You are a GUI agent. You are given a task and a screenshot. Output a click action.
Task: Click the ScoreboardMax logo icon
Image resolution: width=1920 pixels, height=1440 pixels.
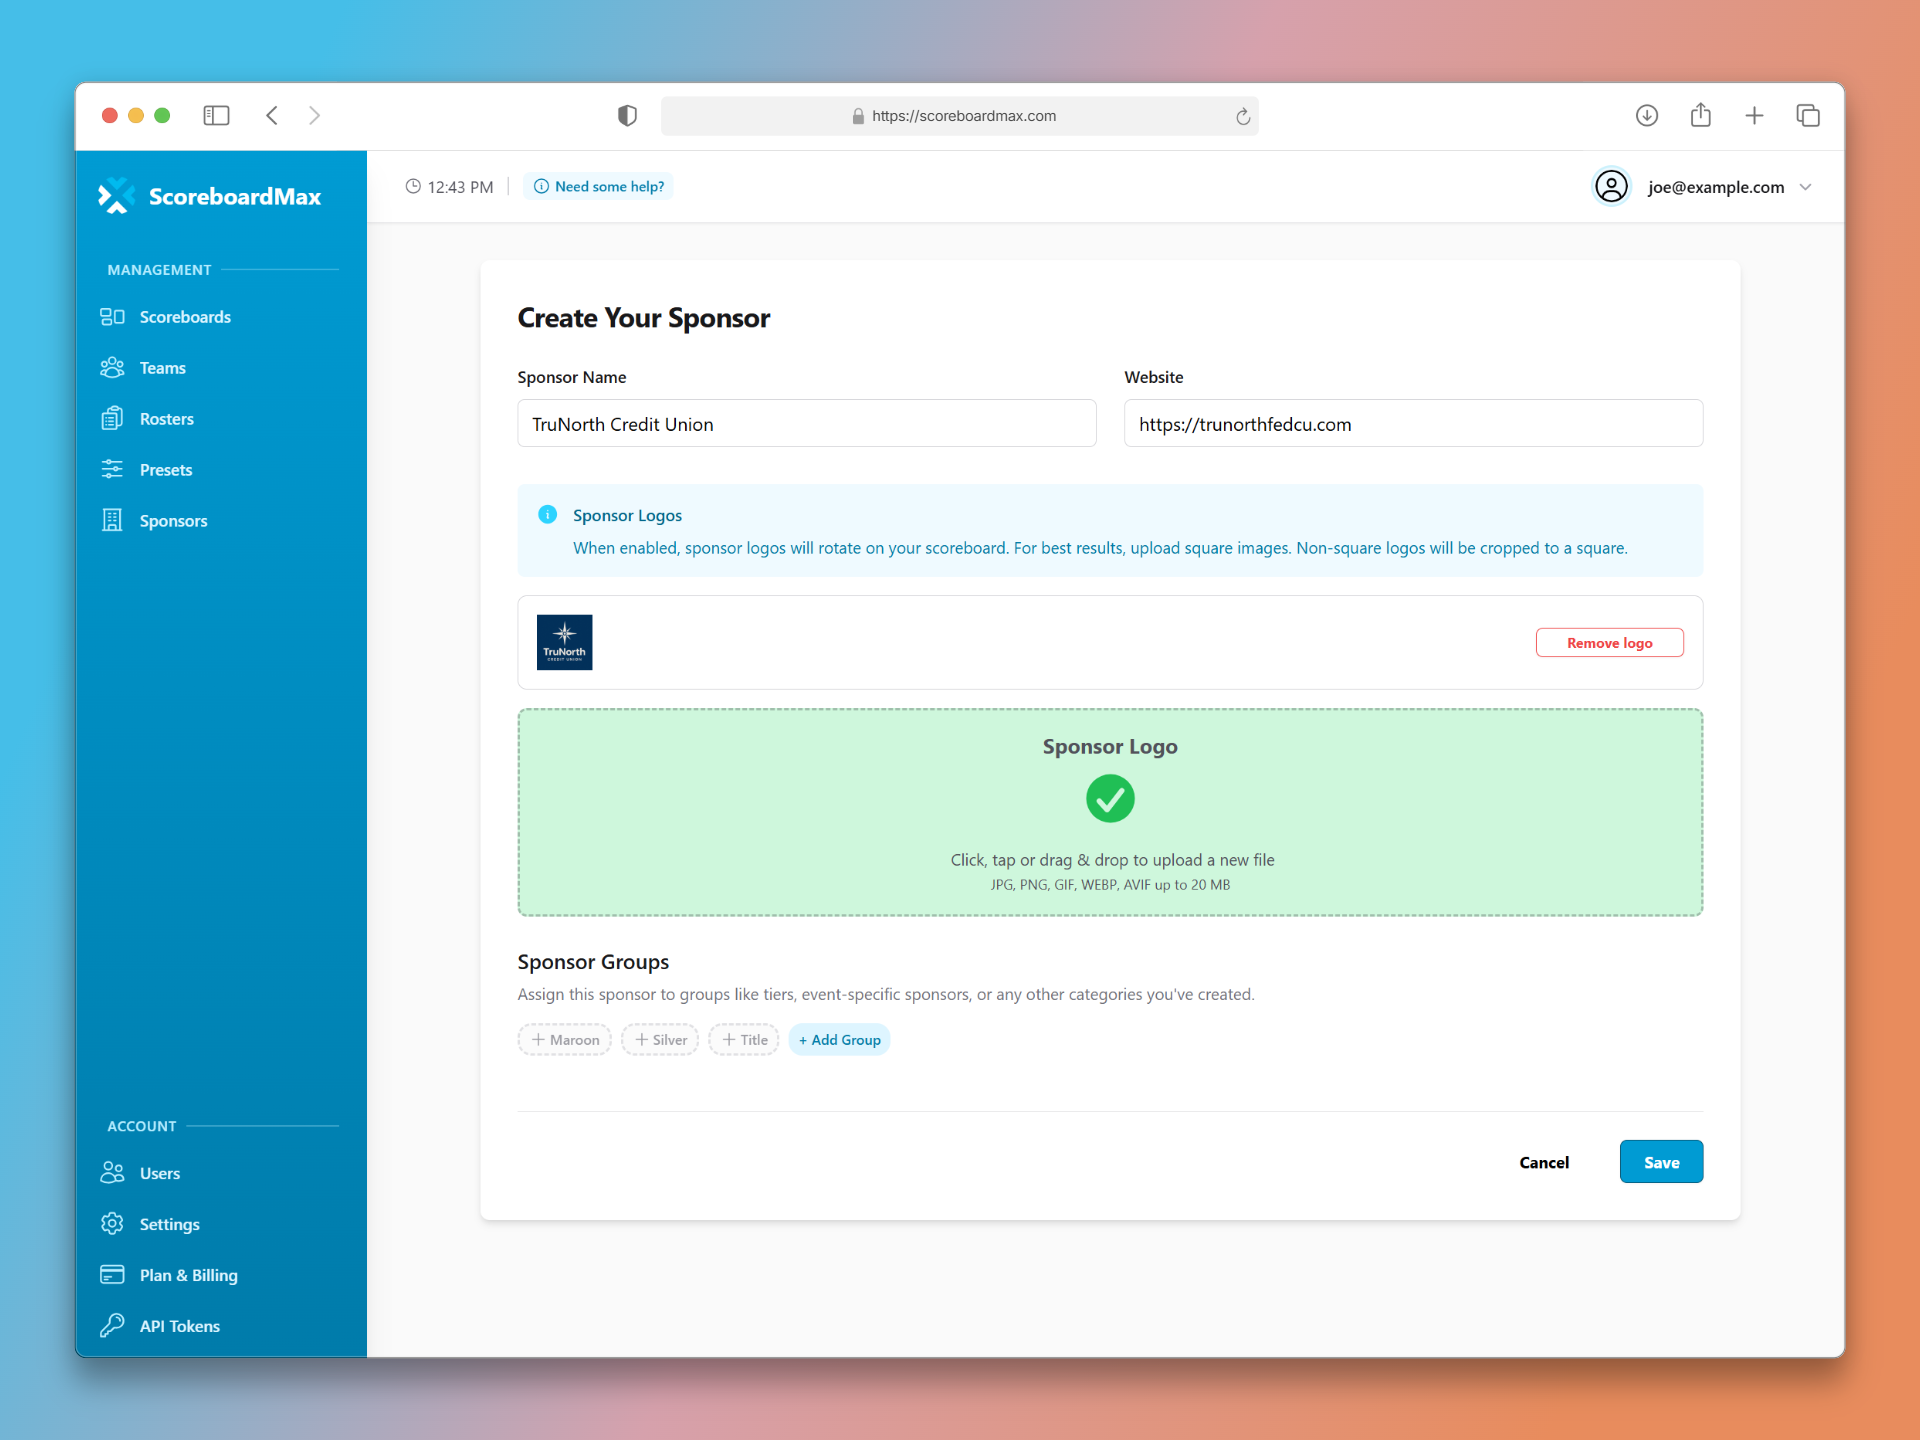point(116,196)
